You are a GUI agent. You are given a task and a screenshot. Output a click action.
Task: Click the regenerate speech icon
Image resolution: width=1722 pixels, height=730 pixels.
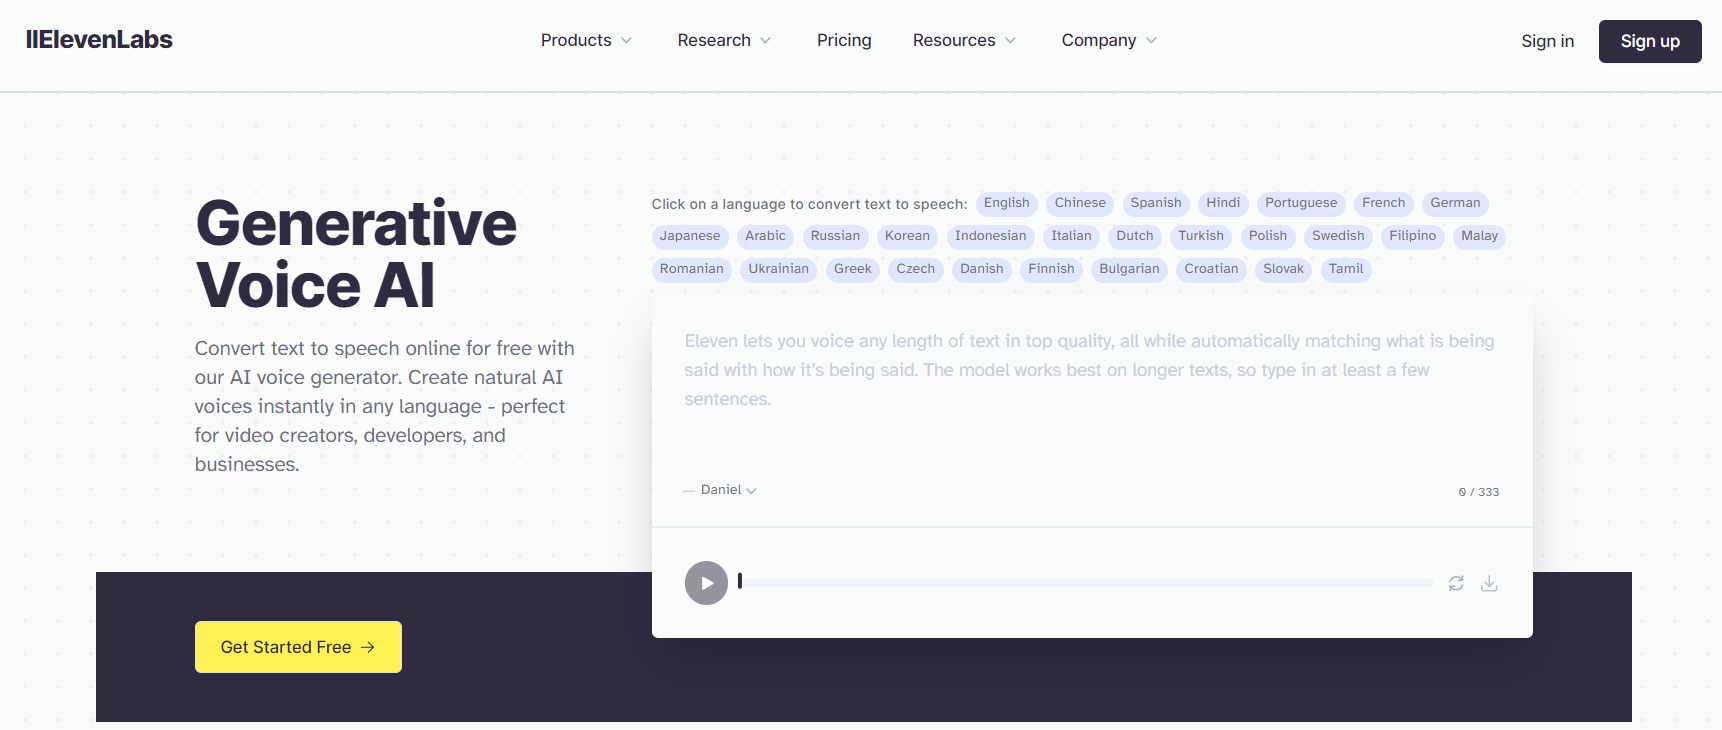[x=1456, y=583]
